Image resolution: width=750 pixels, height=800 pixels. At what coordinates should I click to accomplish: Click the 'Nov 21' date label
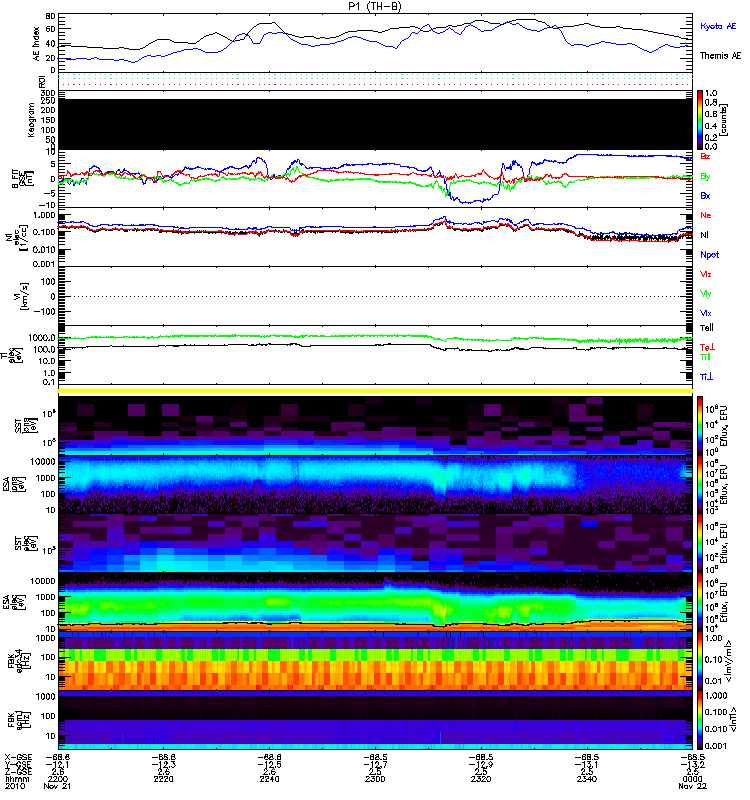[x=57, y=786]
